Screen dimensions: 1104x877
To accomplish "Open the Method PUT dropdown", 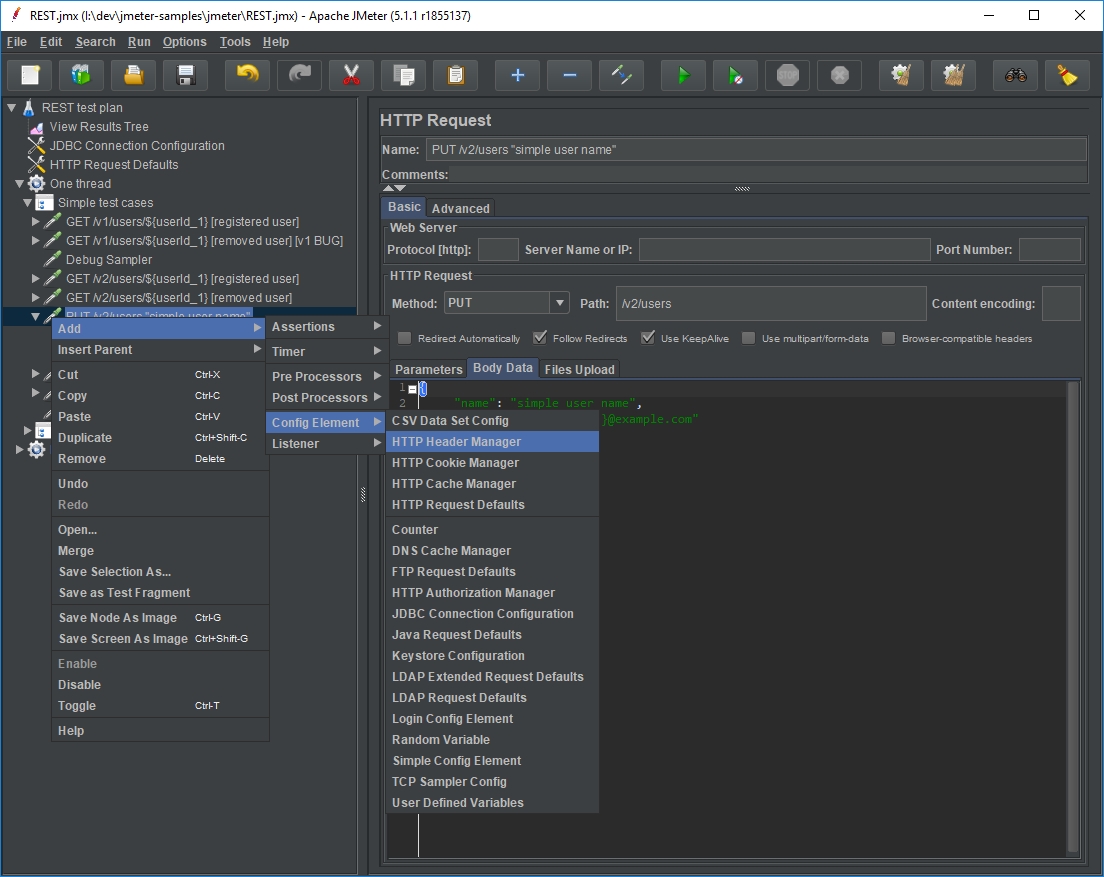I will coord(559,303).
